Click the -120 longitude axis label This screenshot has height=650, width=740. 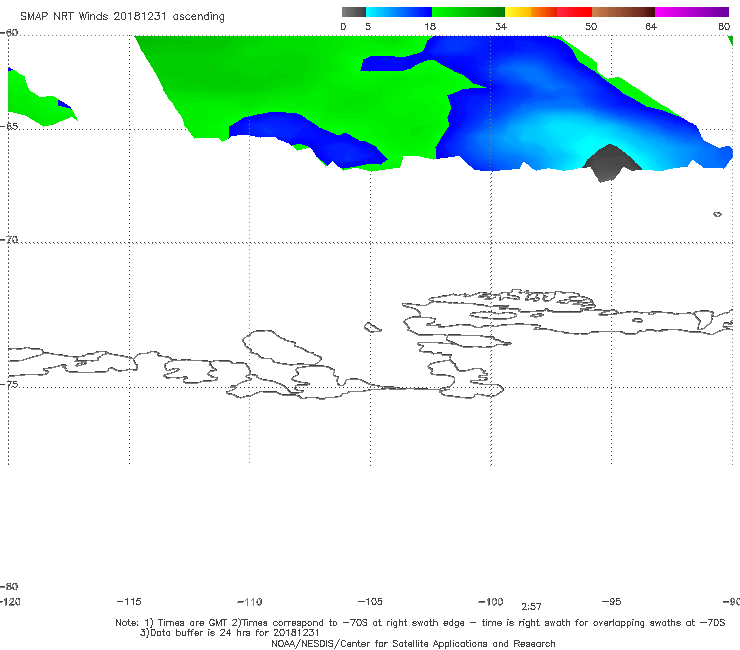pyautogui.click(x=10, y=602)
